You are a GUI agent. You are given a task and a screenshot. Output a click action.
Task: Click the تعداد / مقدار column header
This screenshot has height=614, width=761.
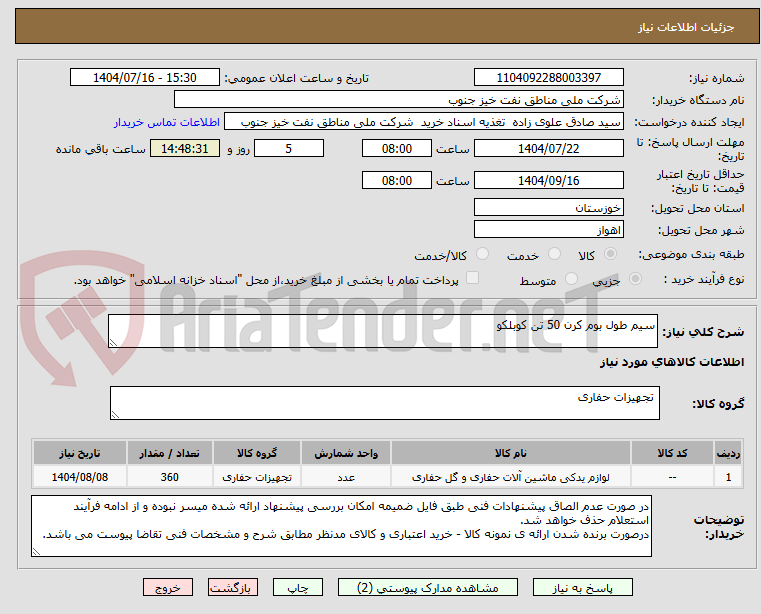169,453
